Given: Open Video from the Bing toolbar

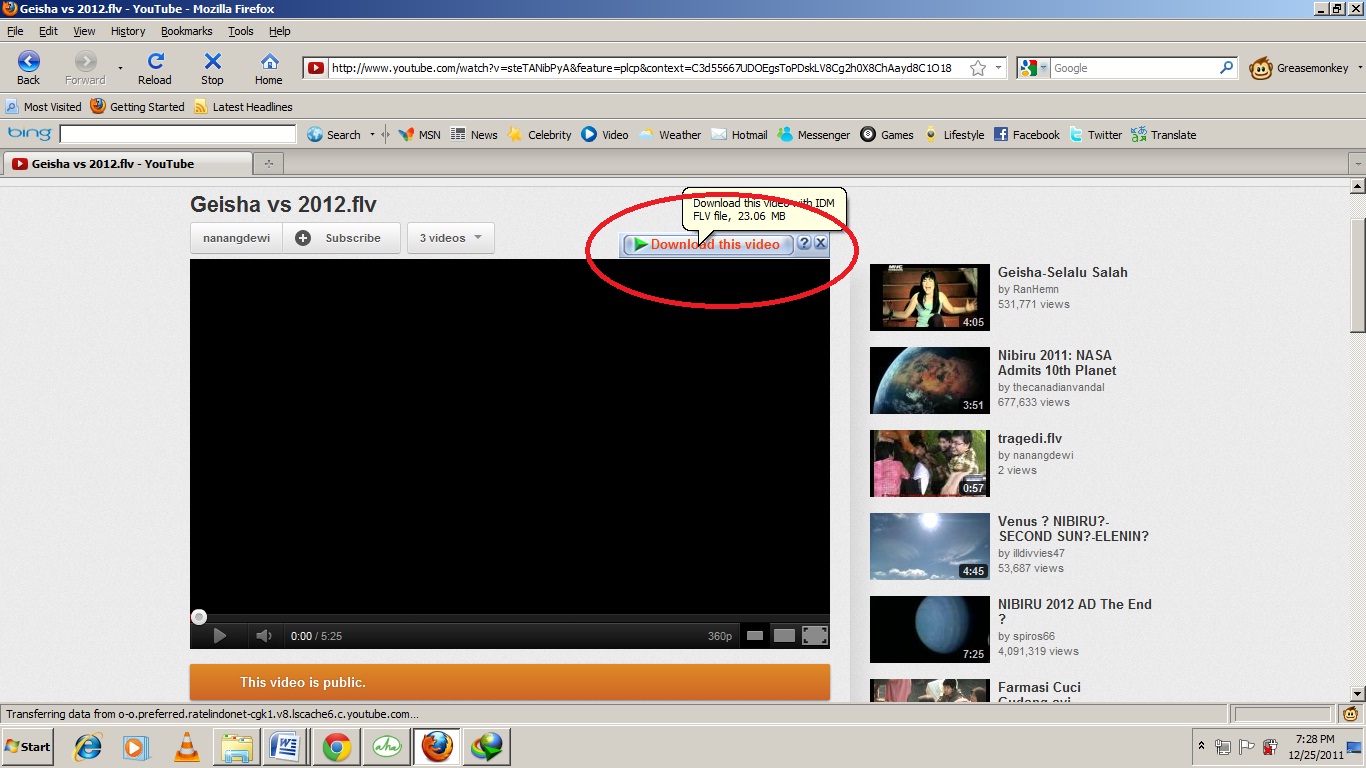Looking at the screenshot, I should click(605, 134).
